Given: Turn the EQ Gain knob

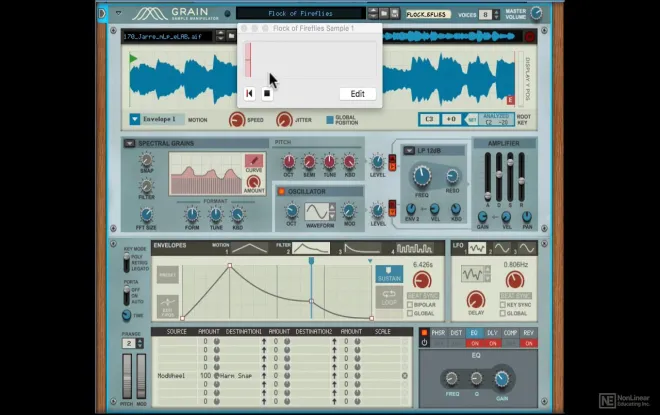Looking at the screenshot, I should 501,379.
